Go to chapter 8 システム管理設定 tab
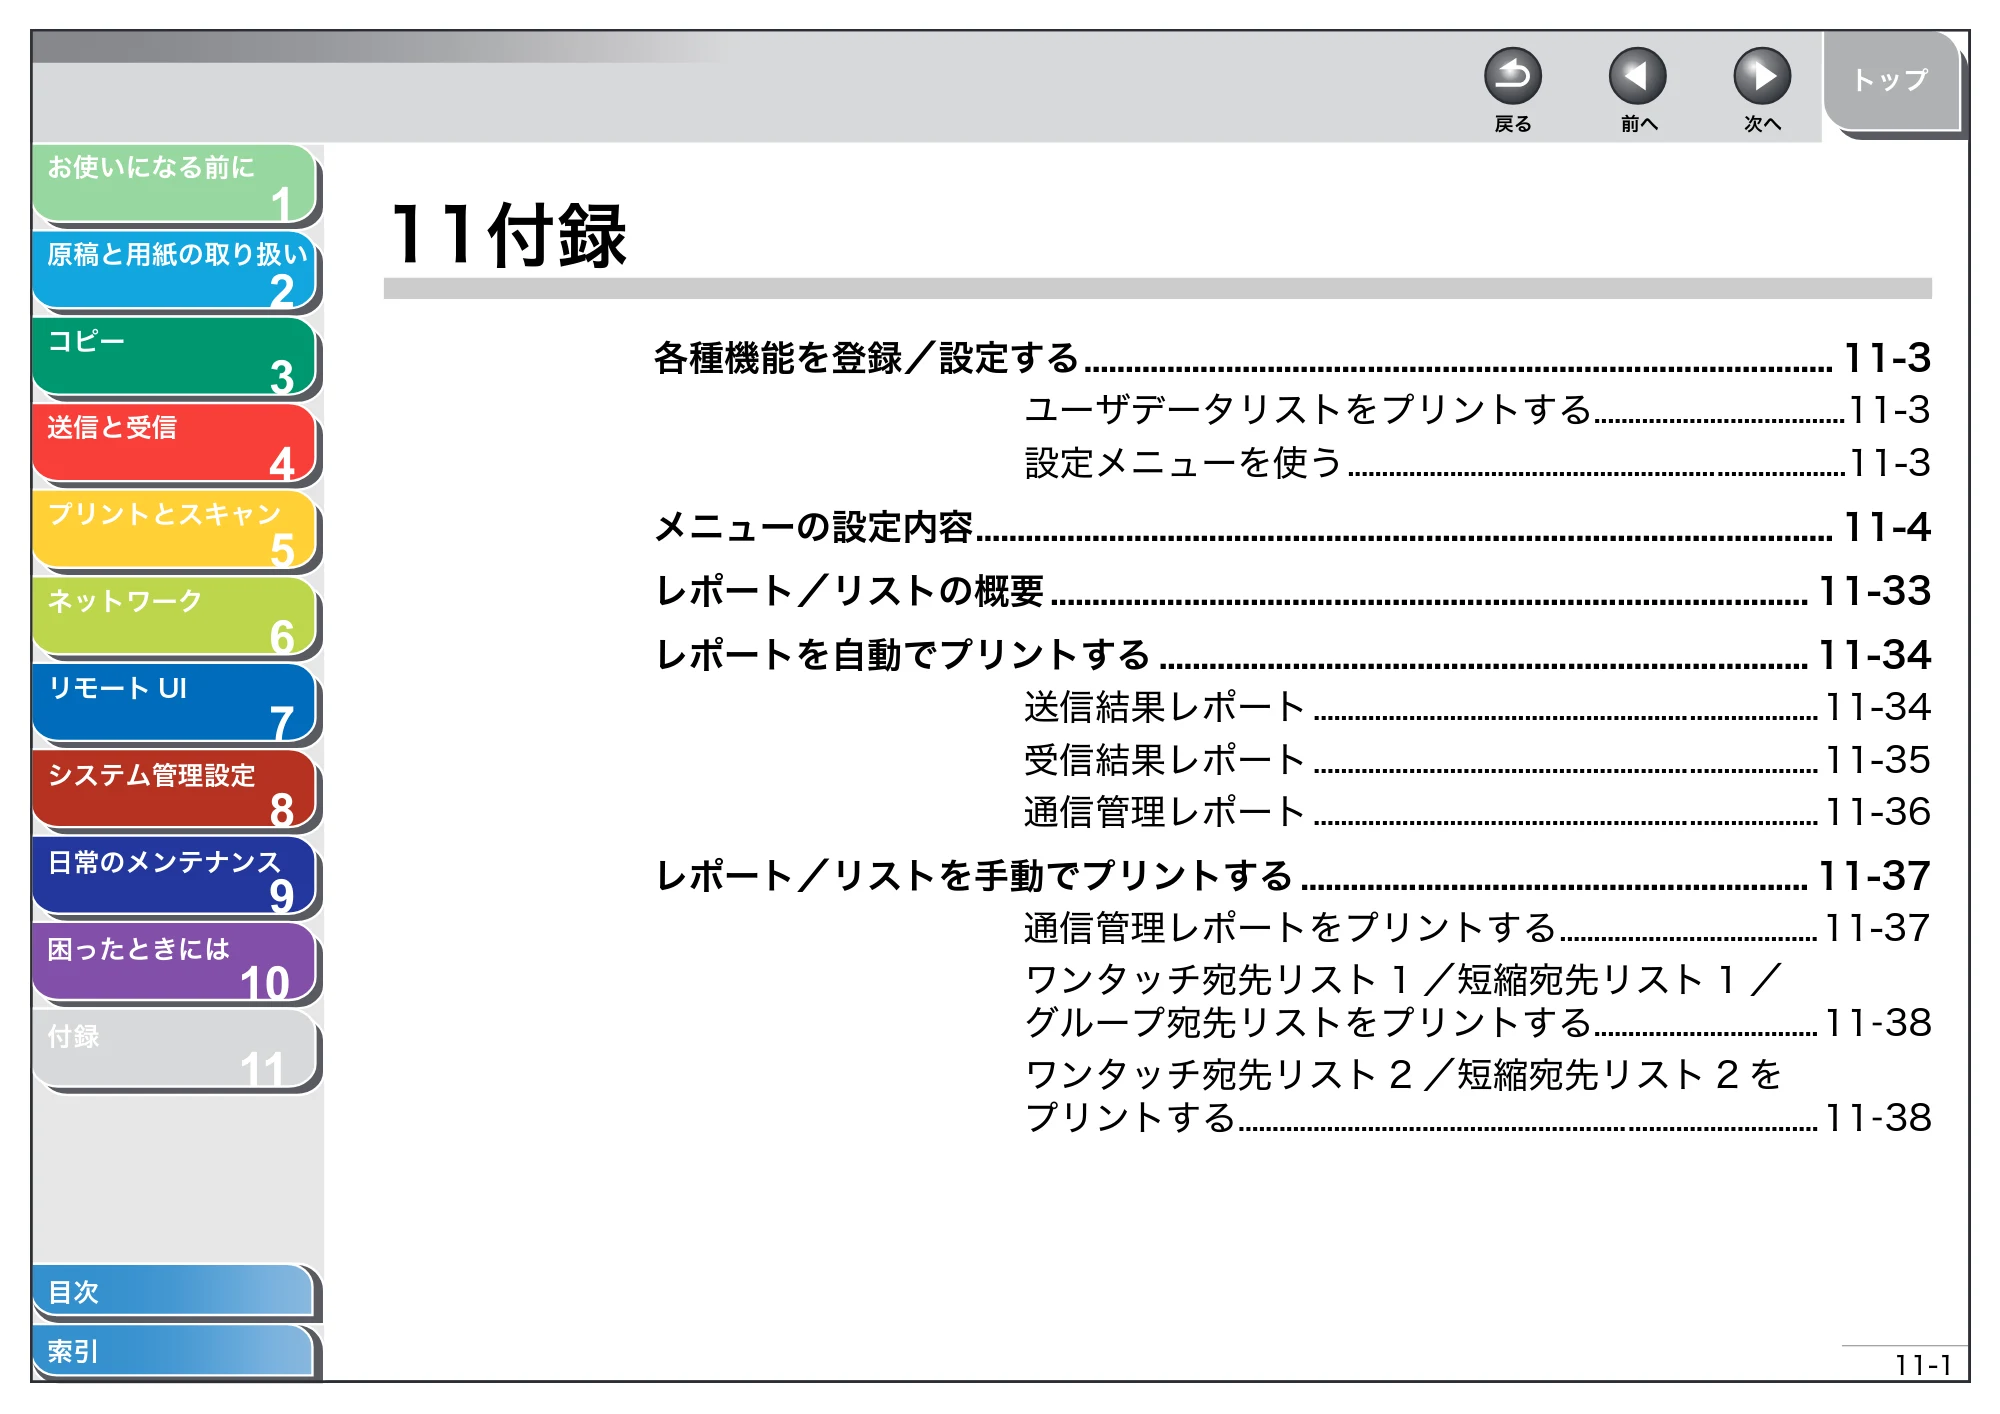This screenshot has width=2000, height=1414. coord(175,790)
